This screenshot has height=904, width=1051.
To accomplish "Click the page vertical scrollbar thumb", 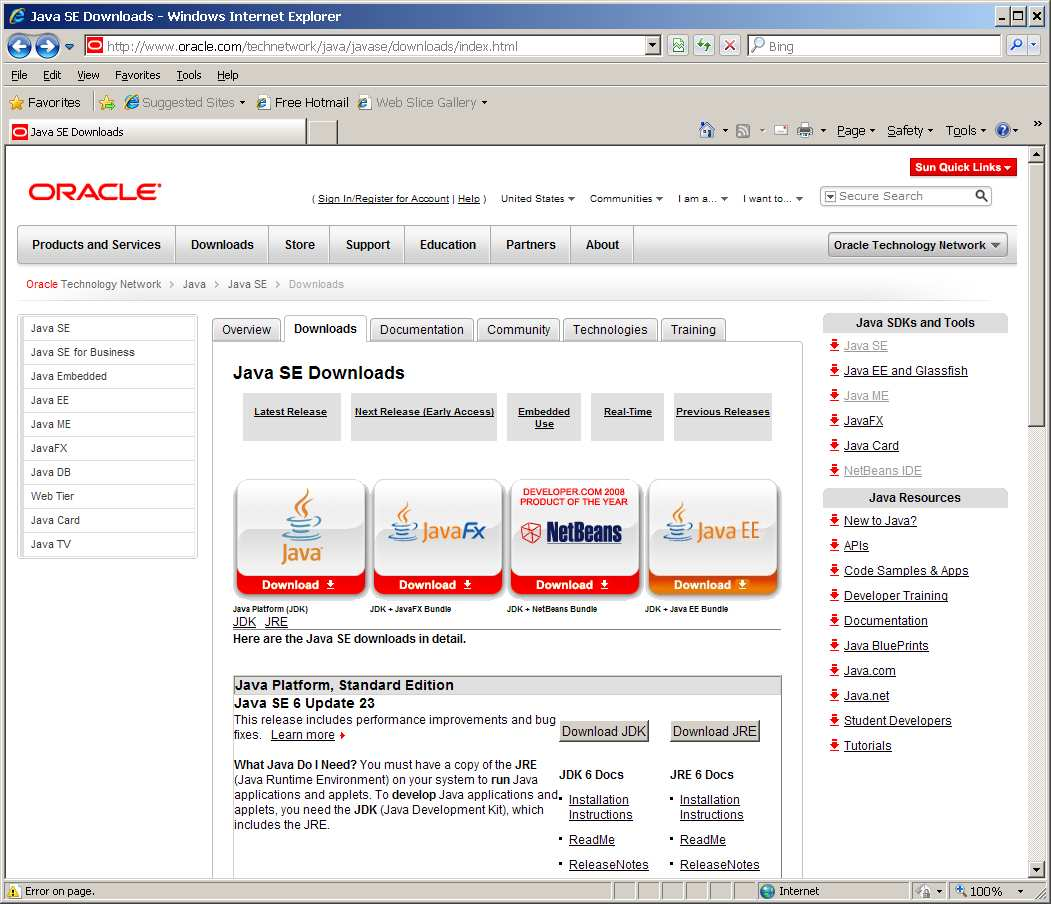I will [1036, 295].
